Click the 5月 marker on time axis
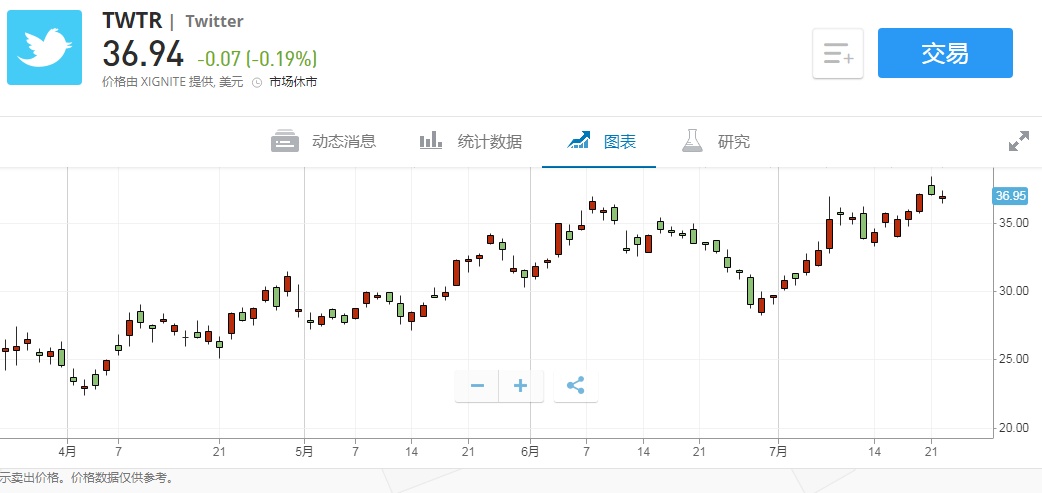Screen dimensions: 1042x493 [304, 452]
